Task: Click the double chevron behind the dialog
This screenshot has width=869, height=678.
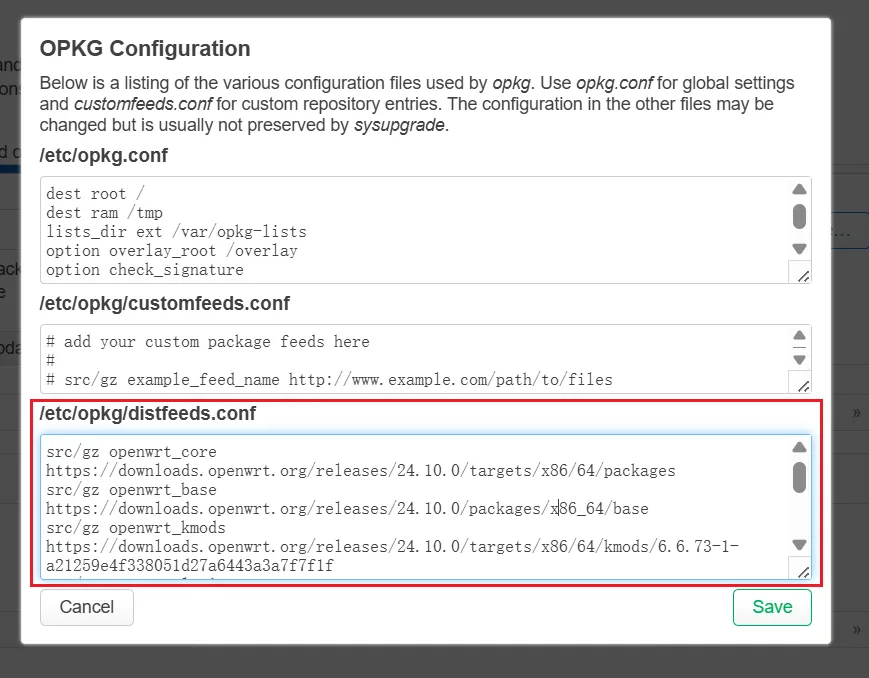Action: (x=857, y=412)
